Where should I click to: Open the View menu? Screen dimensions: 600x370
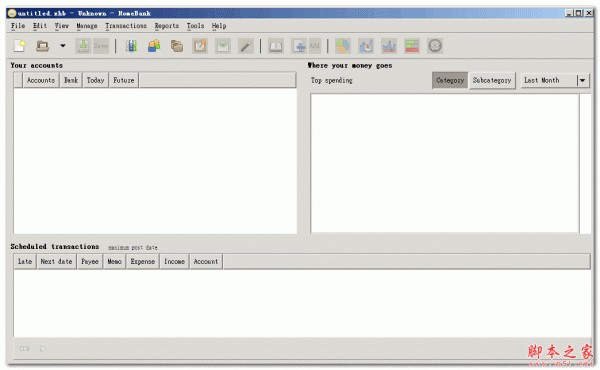62,26
